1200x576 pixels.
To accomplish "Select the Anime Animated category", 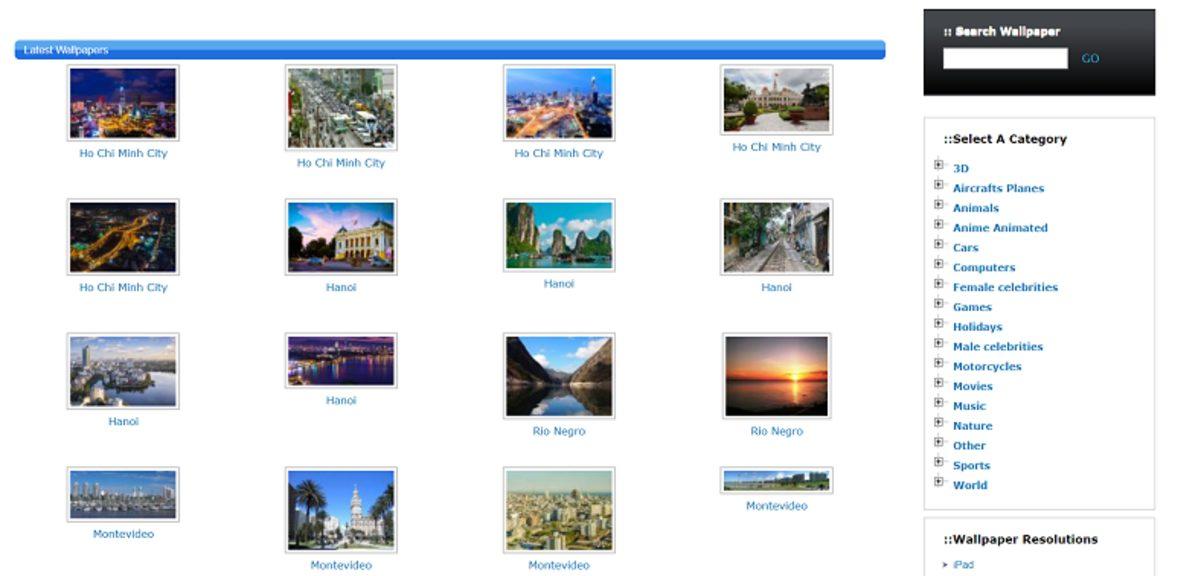I will (1000, 228).
